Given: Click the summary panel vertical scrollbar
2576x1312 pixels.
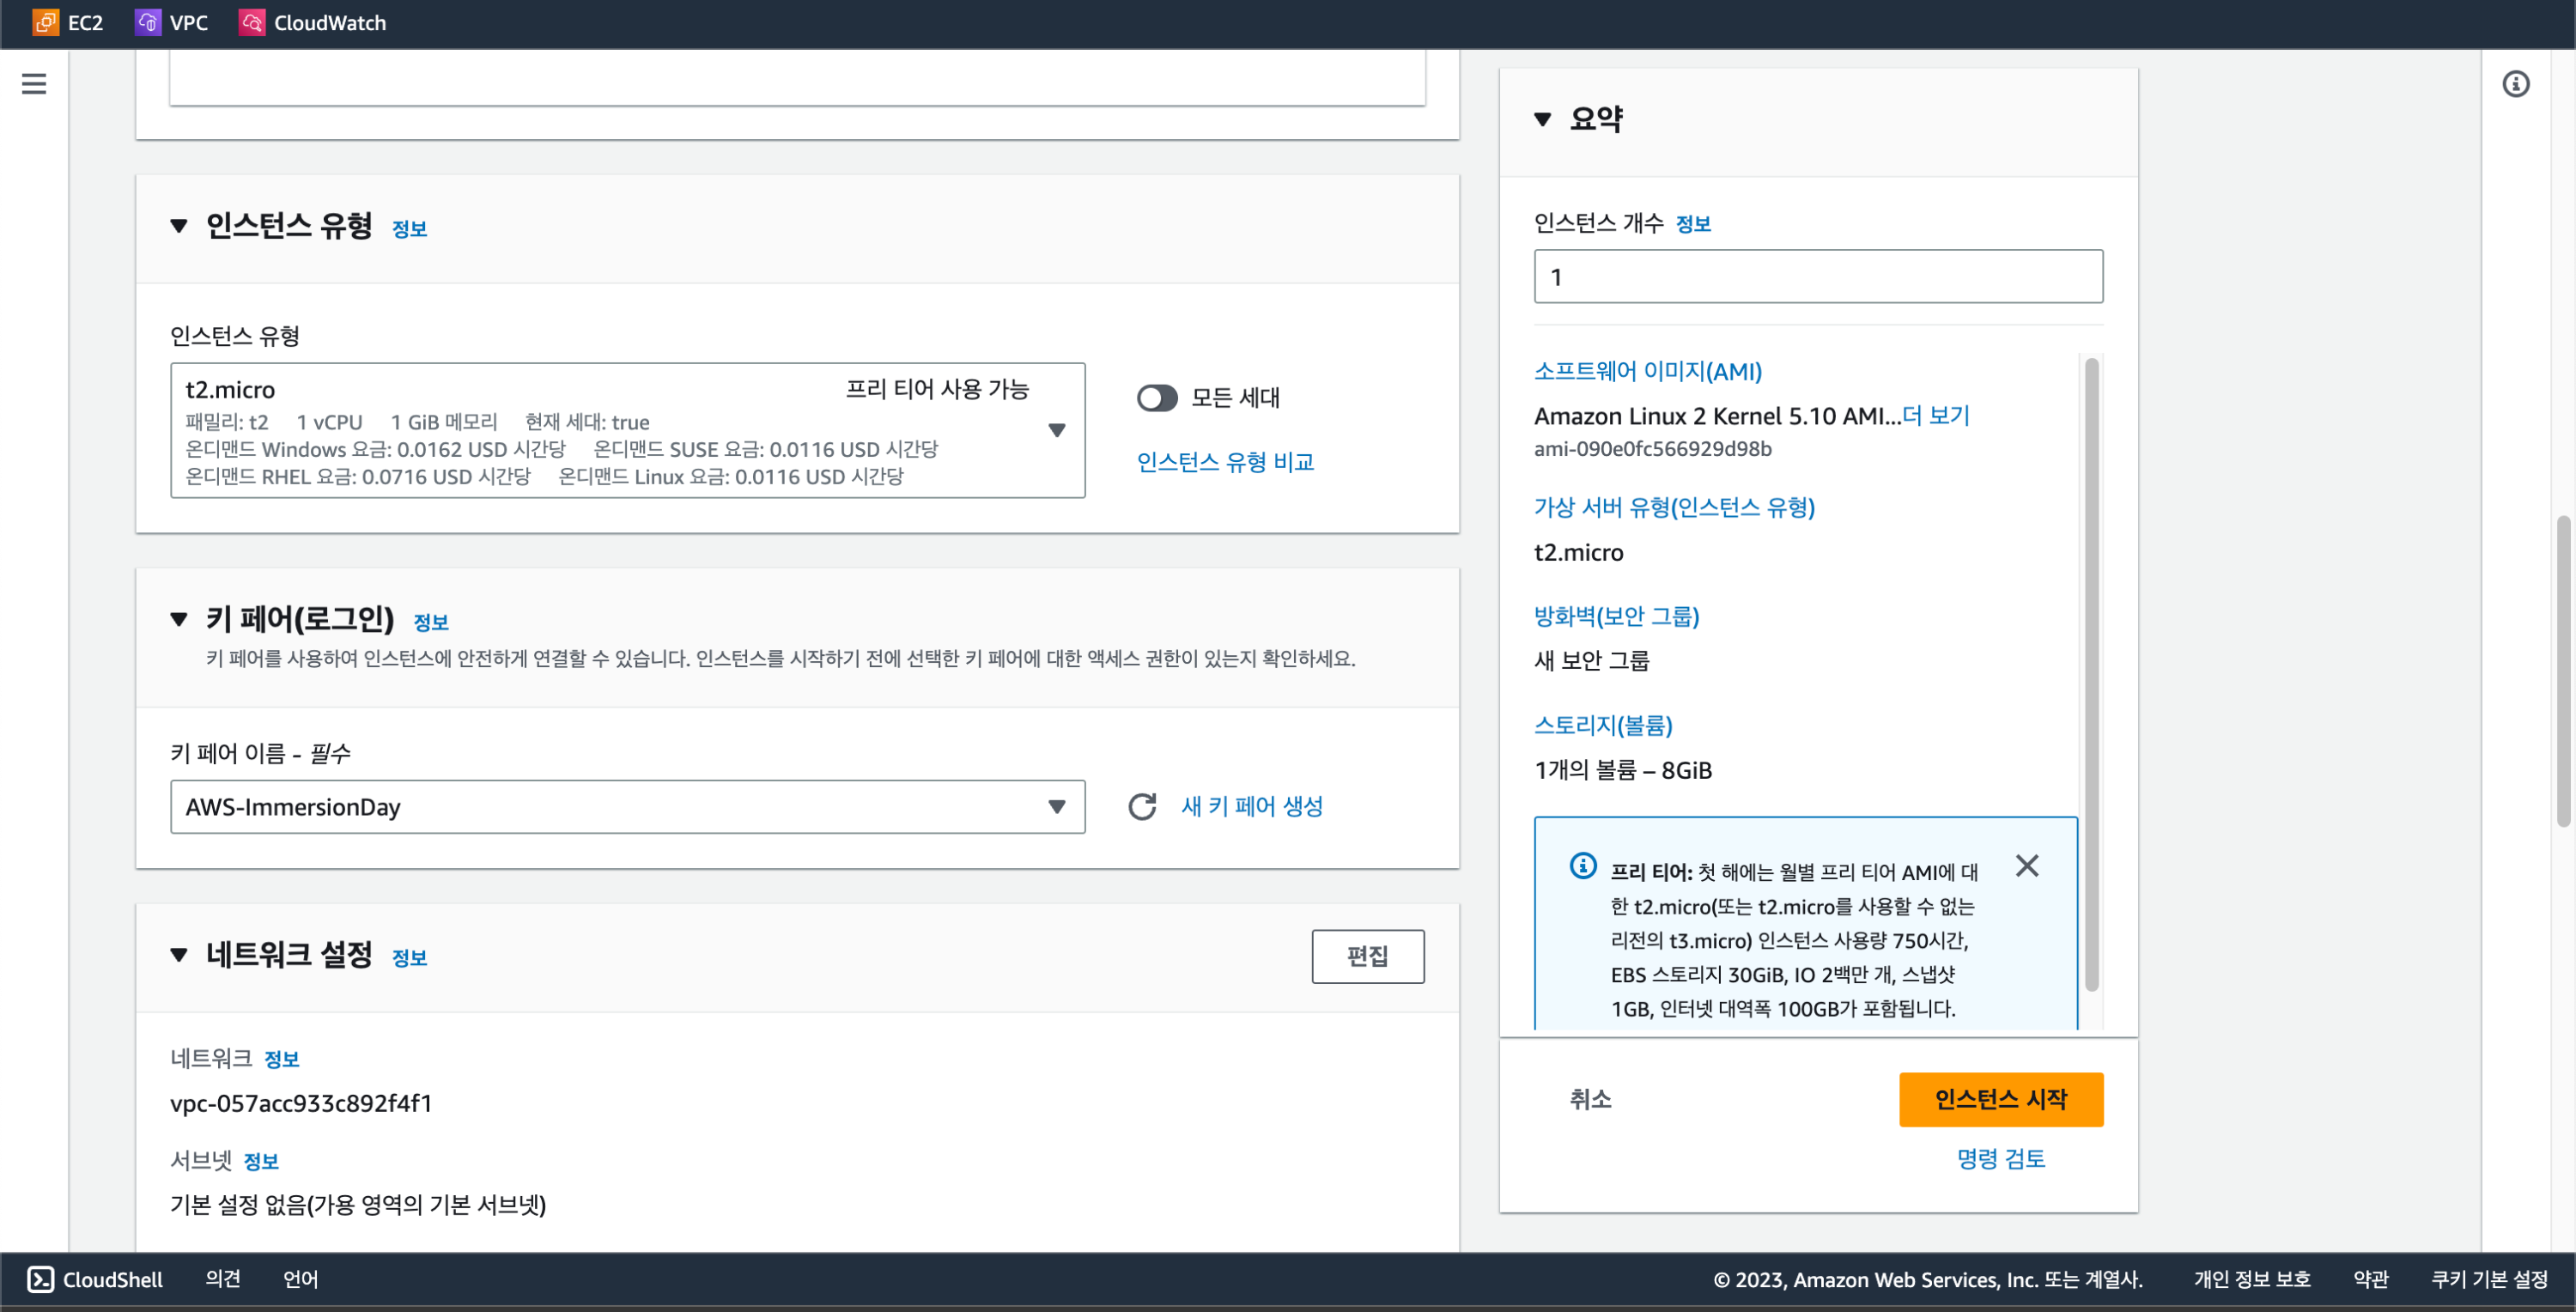Looking at the screenshot, I should [2090, 675].
